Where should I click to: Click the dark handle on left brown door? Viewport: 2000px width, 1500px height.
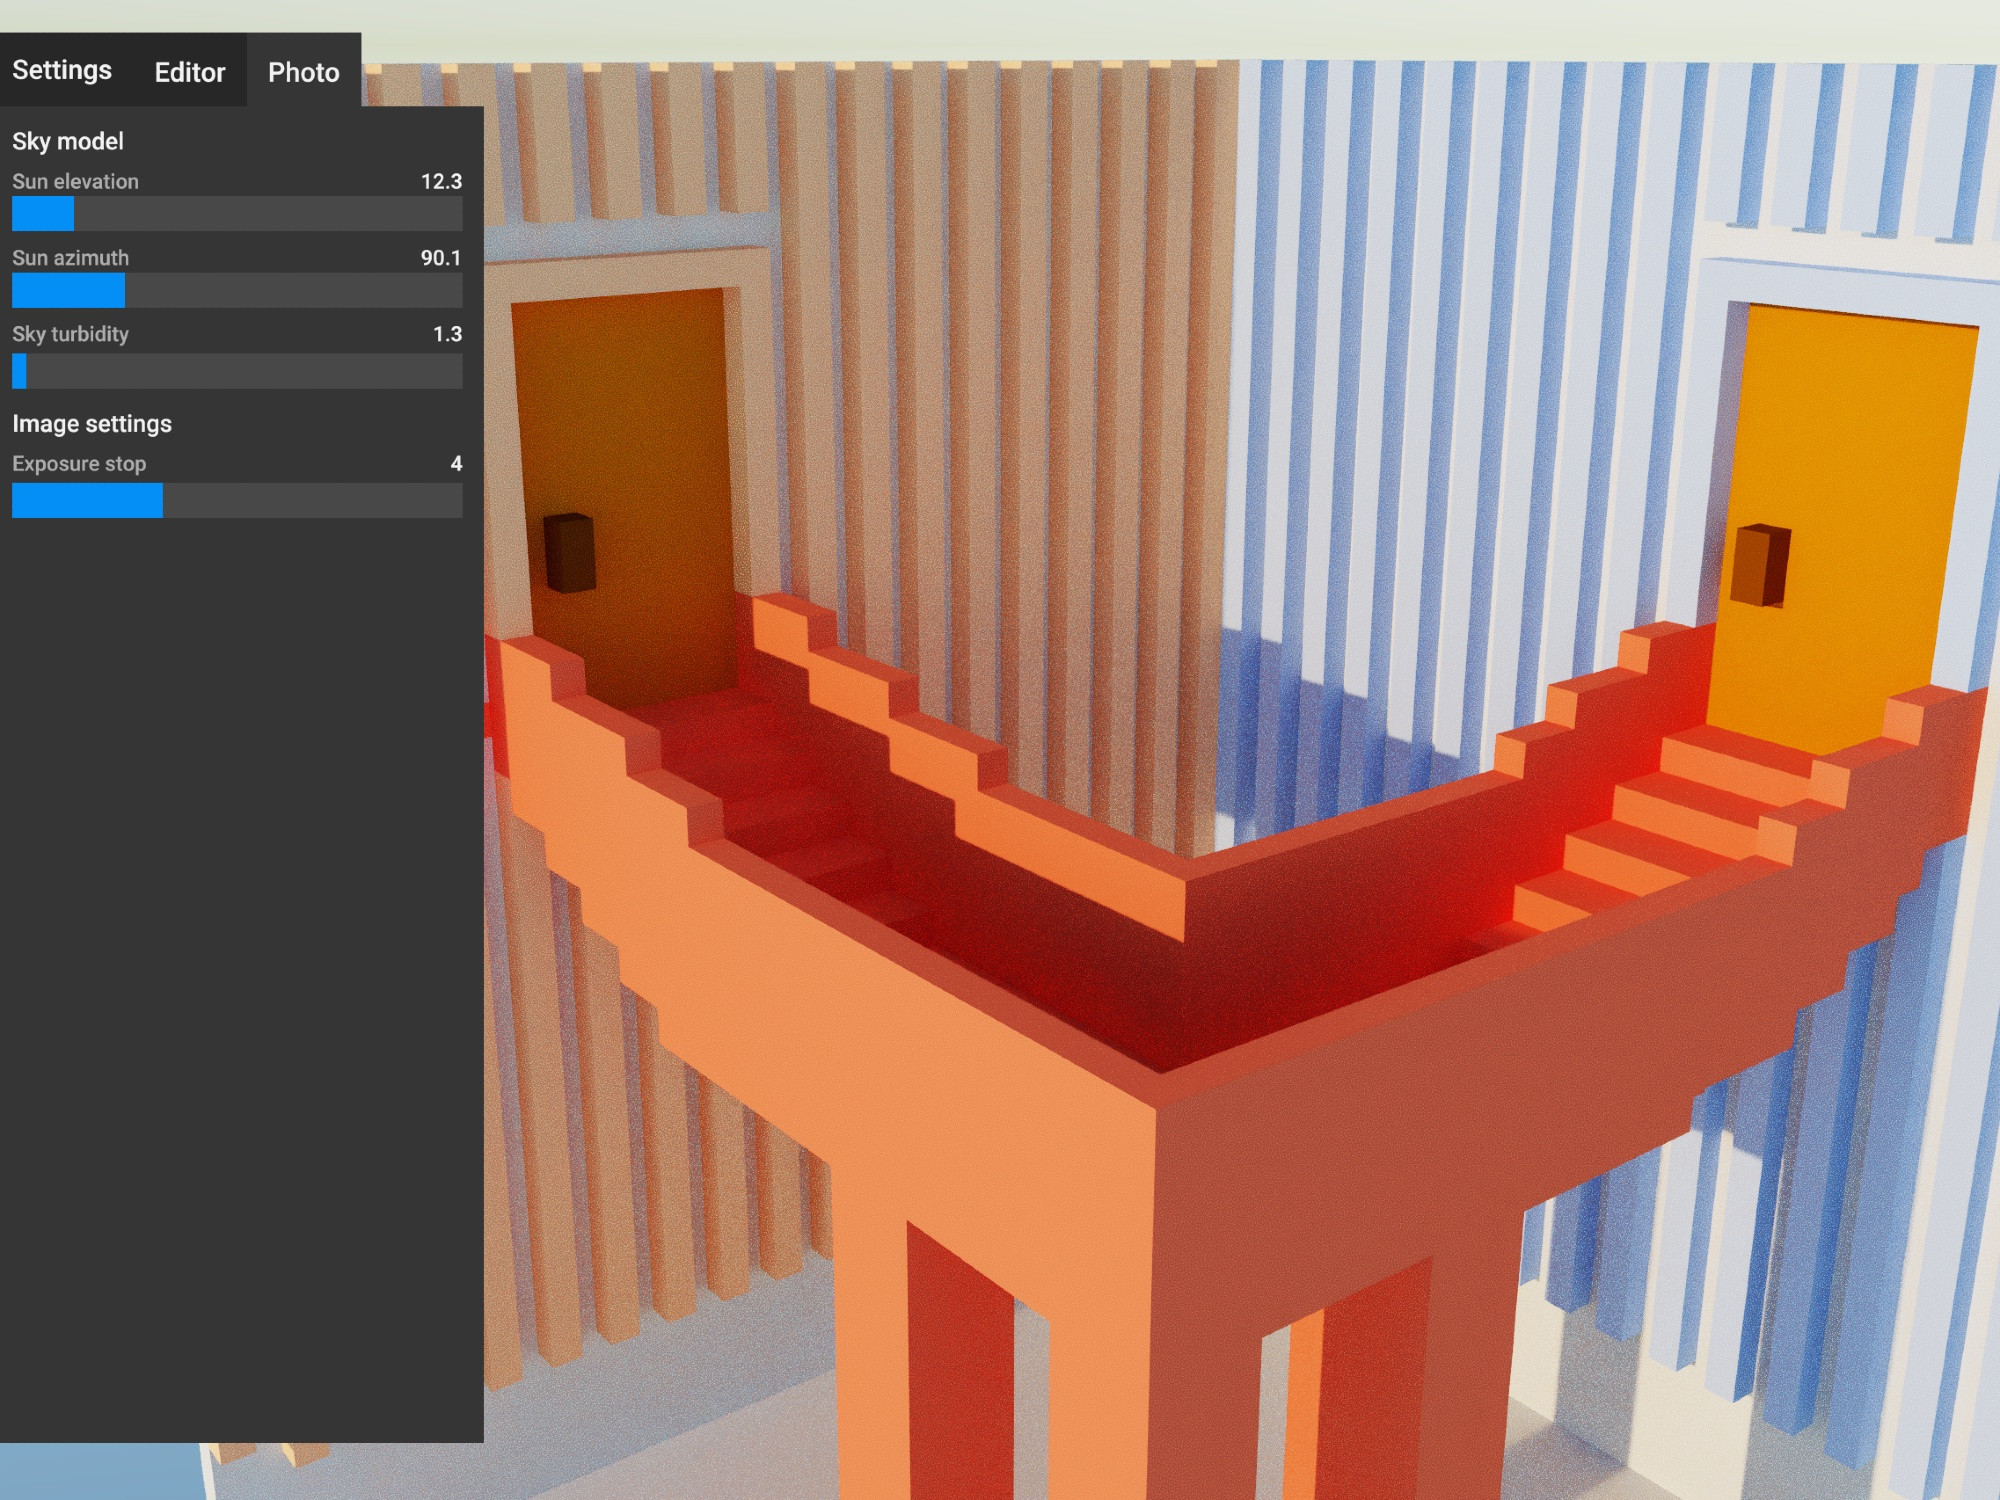pos(569,552)
